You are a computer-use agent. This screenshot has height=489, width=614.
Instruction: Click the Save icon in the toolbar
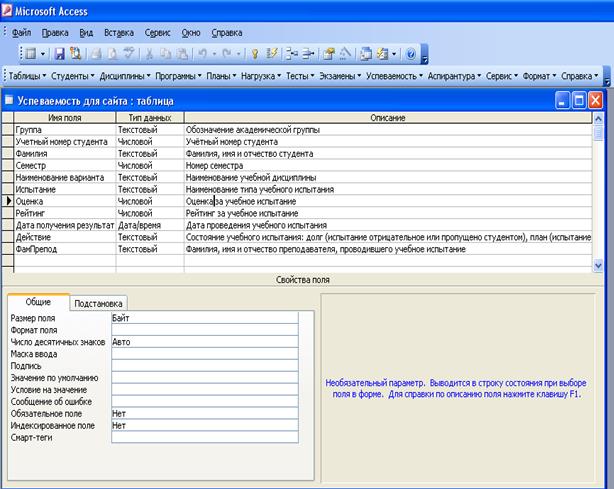point(59,54)
